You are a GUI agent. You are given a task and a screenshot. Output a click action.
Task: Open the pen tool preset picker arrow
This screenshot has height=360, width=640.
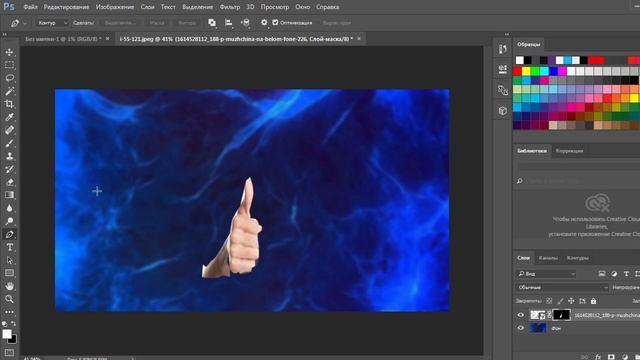pos(24,23)
